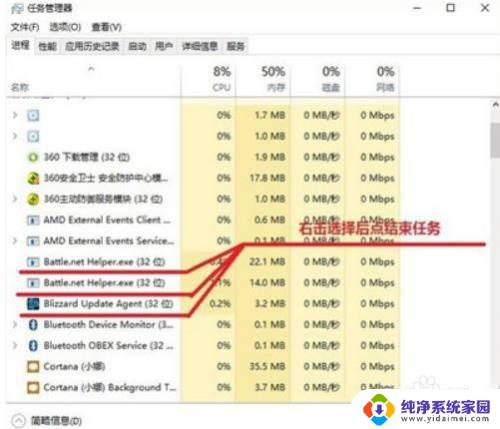Click the 360 下载管理 process icon
The image size is (500, 429).
coord(33,157)
